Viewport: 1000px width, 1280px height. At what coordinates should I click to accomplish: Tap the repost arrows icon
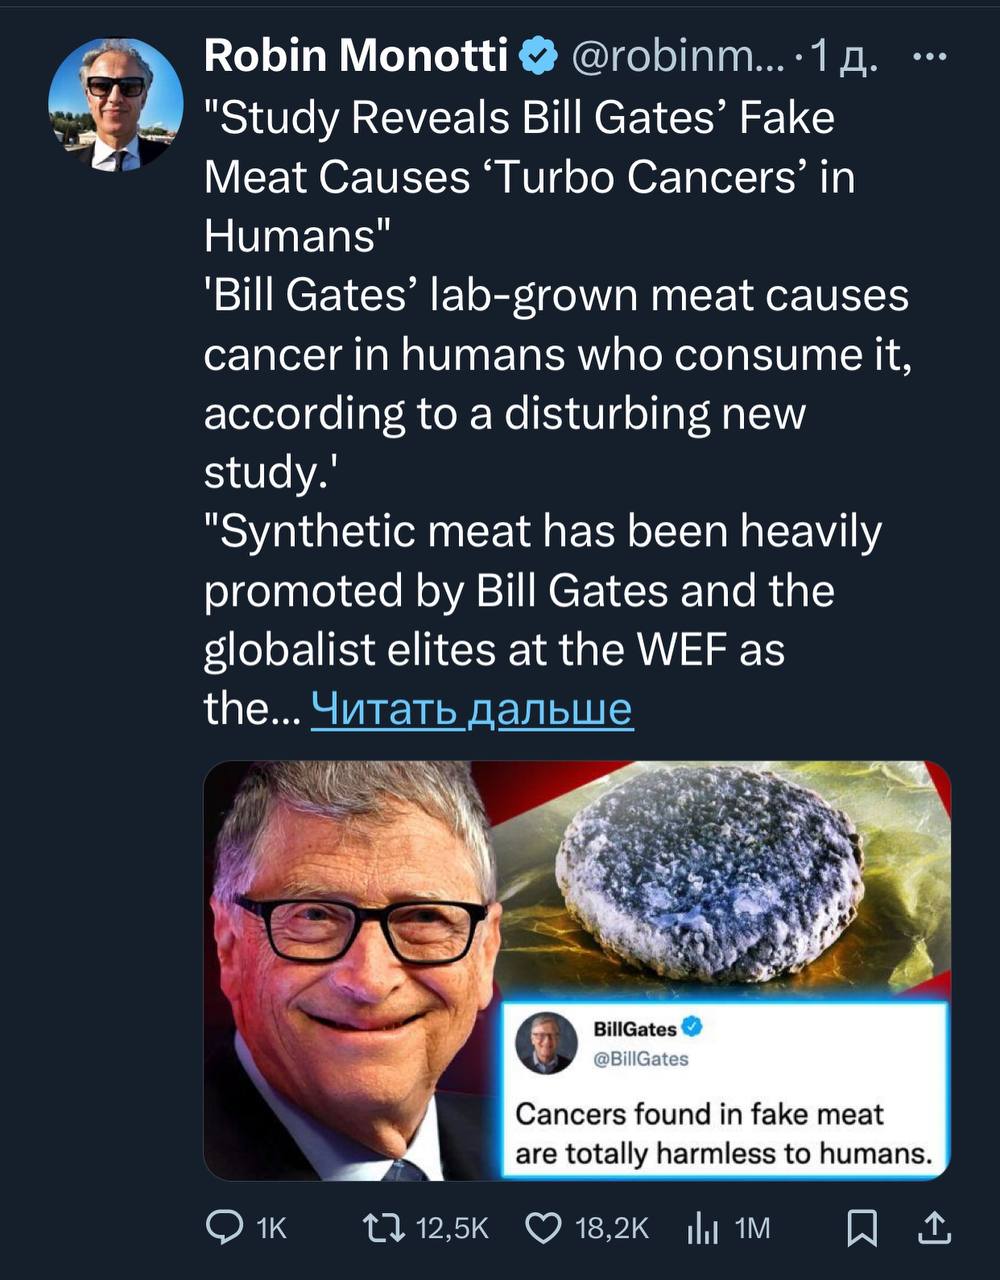coord(380,1227)
